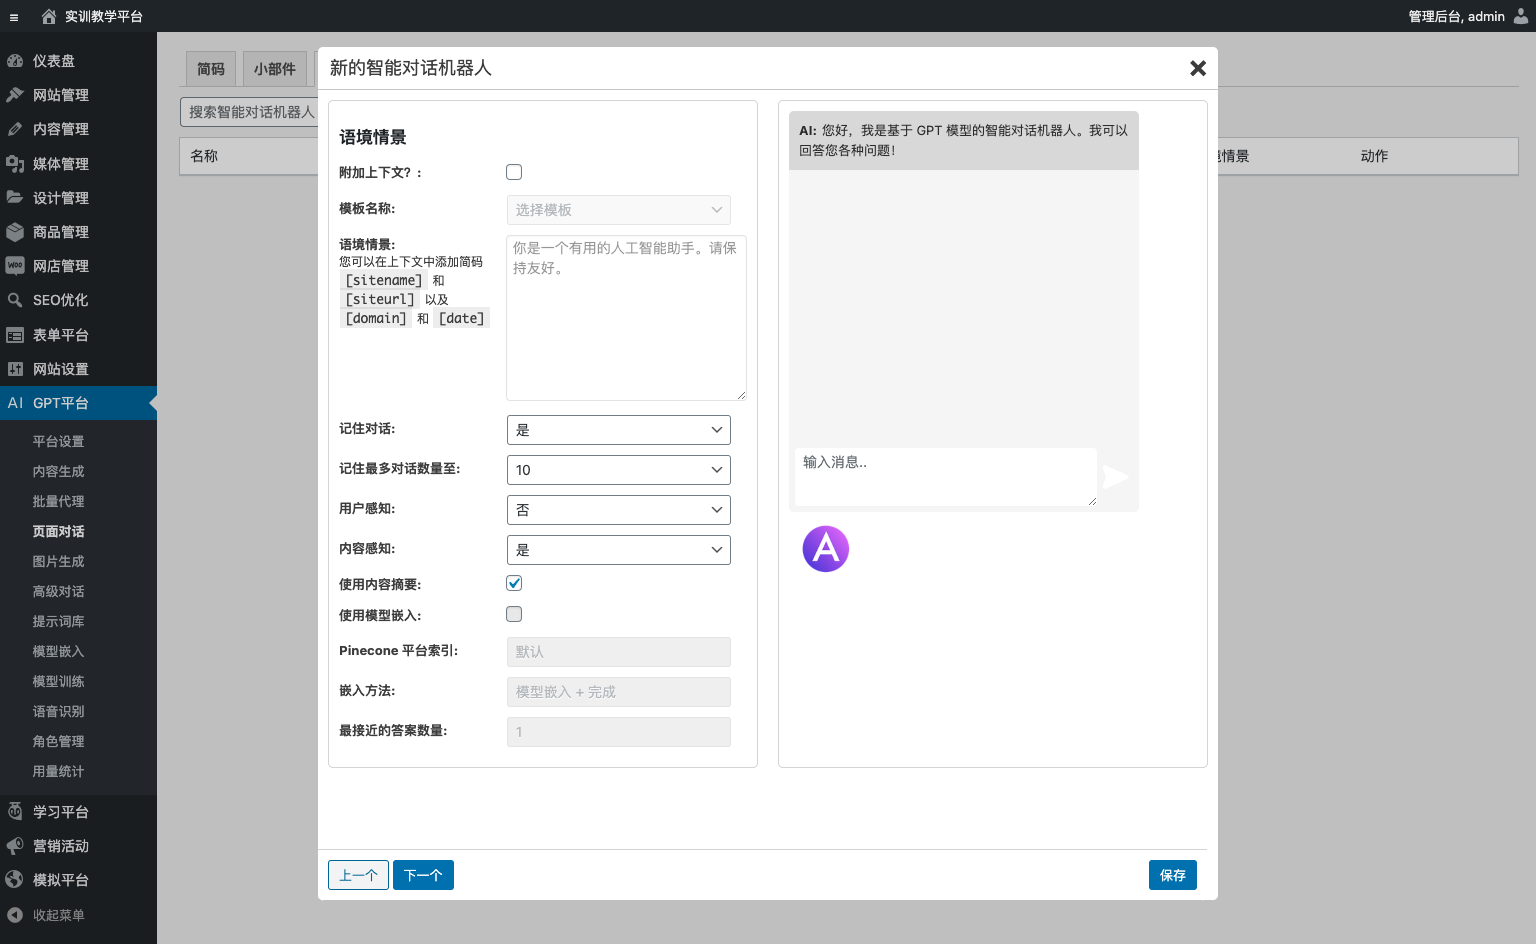Image resolution: width=1536 pixels, height=944 pixels.
Task: Click the Woo icon for 网店管理
Action: click(15, 266)
